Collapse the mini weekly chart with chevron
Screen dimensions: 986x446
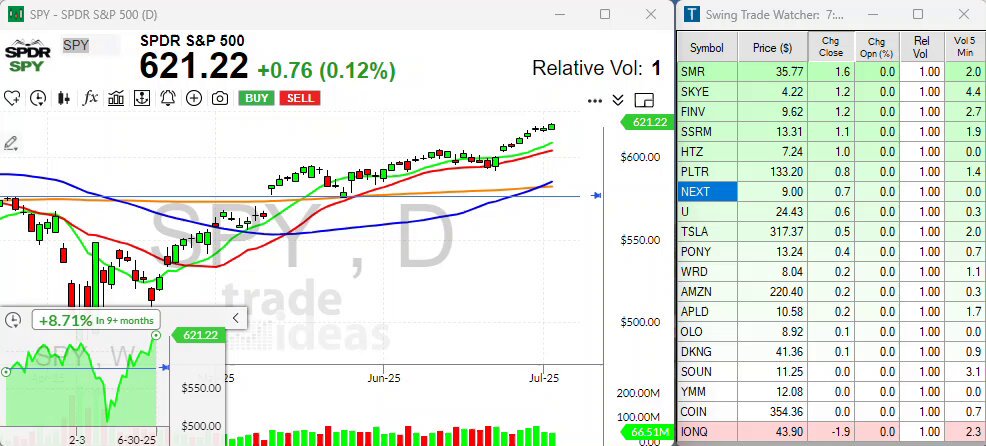coord(236,318)
